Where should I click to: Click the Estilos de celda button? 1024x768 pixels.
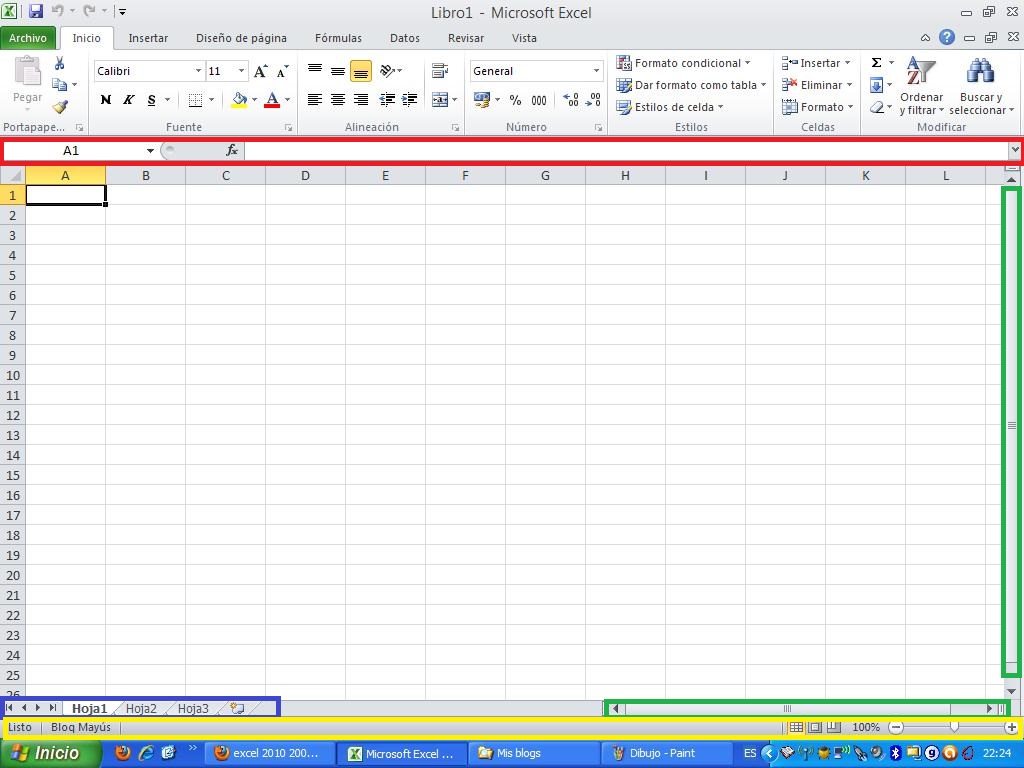(671, 107)
